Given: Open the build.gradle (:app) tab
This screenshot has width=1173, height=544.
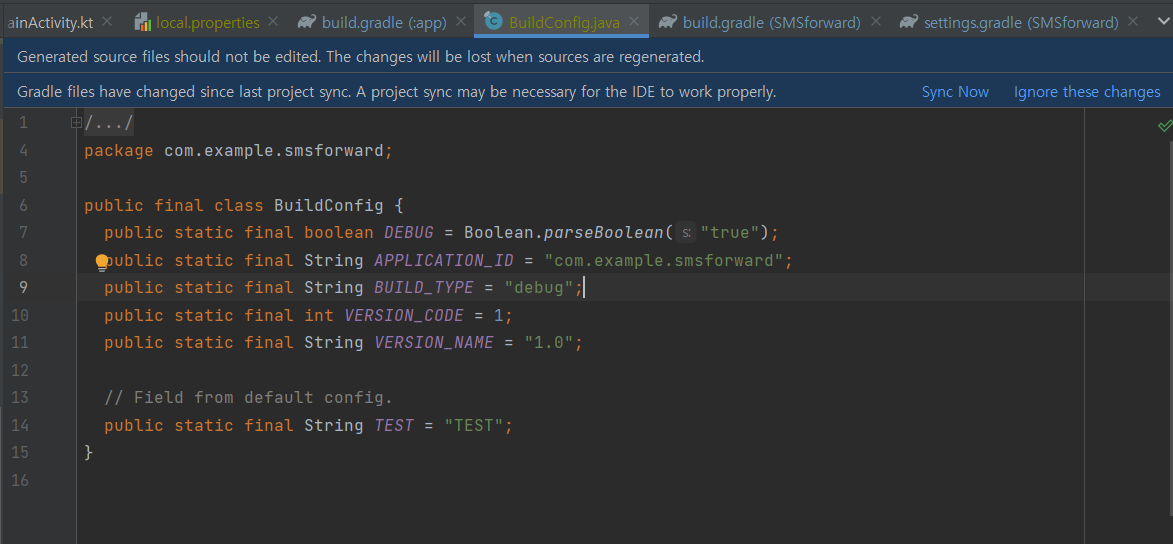Looking at the screenshot, I should pos(384,22).
